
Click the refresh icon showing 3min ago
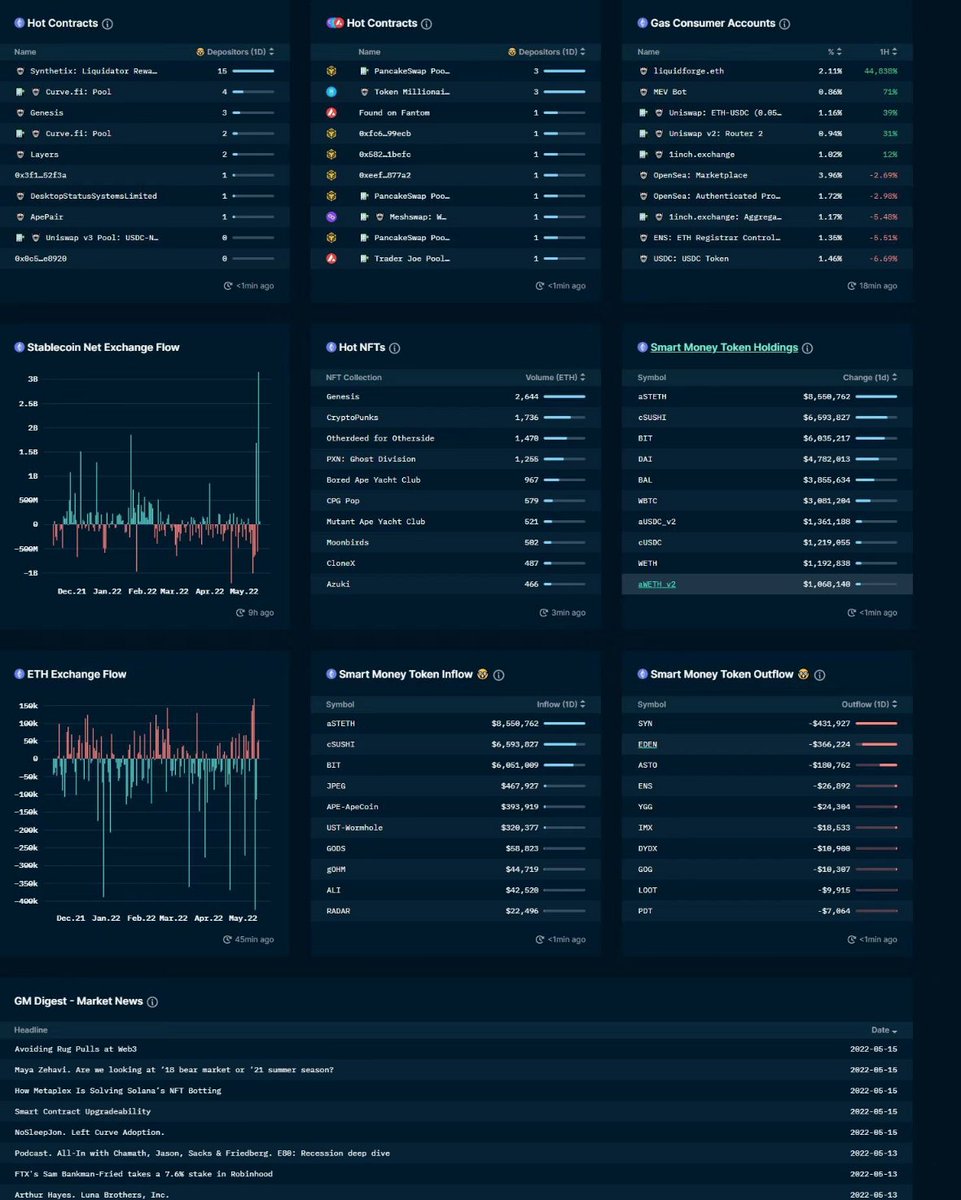[x=542, y=612]
